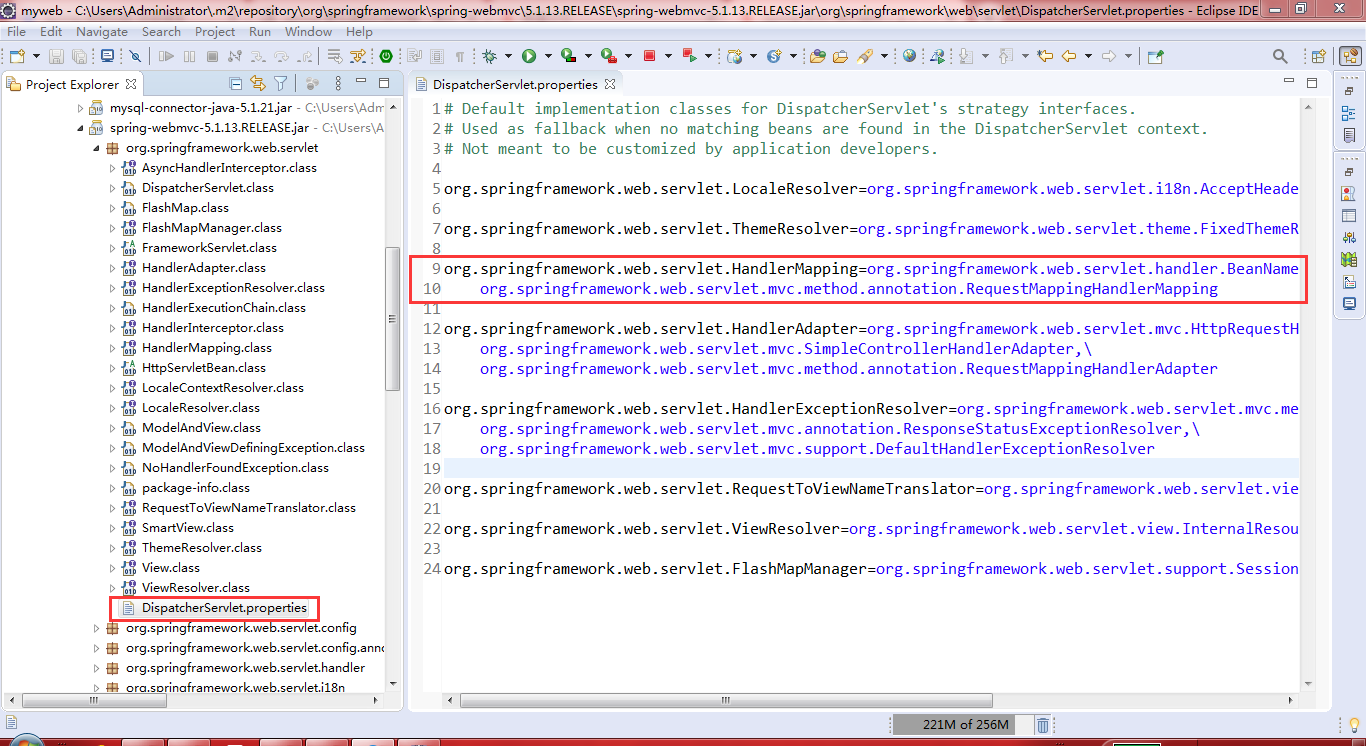
Task: Click the RequestMappingHandlerMapping text on line 10
Action: tap(1091, 289)
